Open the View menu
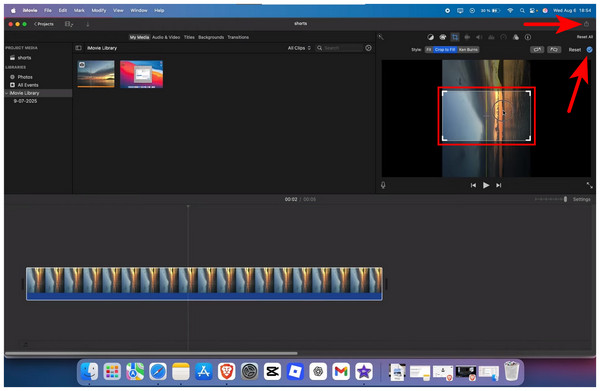 tap(118, 10)
